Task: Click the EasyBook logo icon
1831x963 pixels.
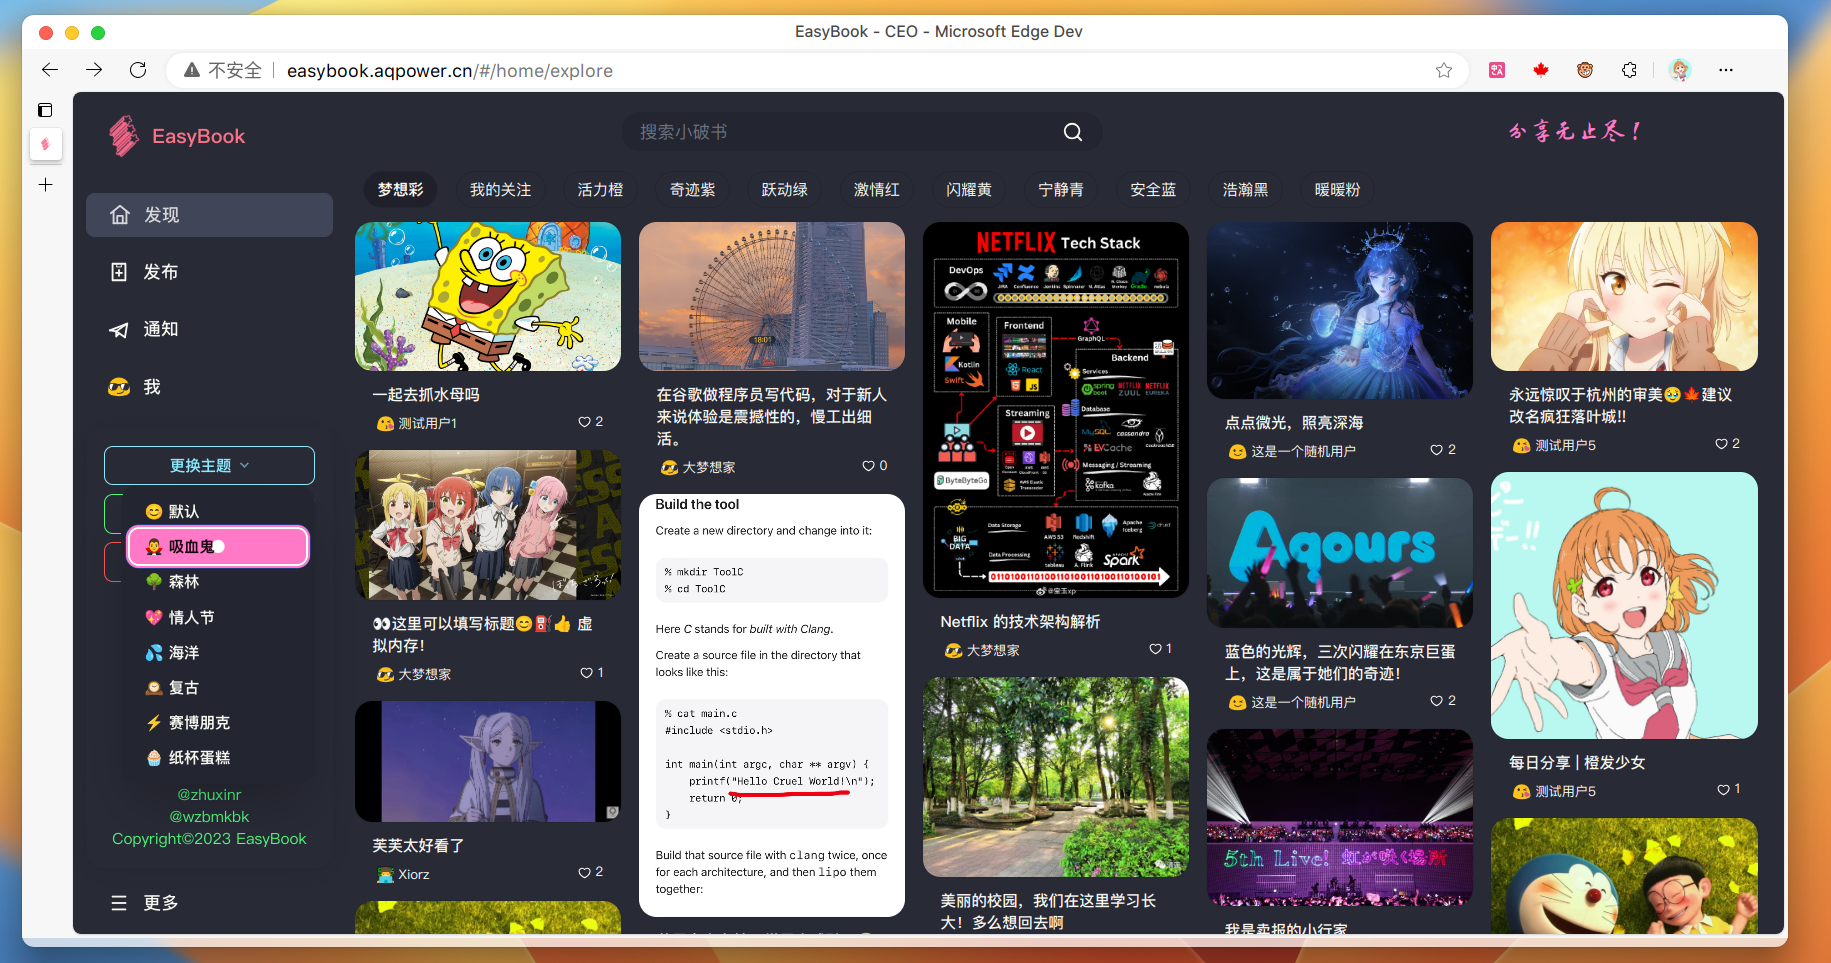Action: pos(124,136)
